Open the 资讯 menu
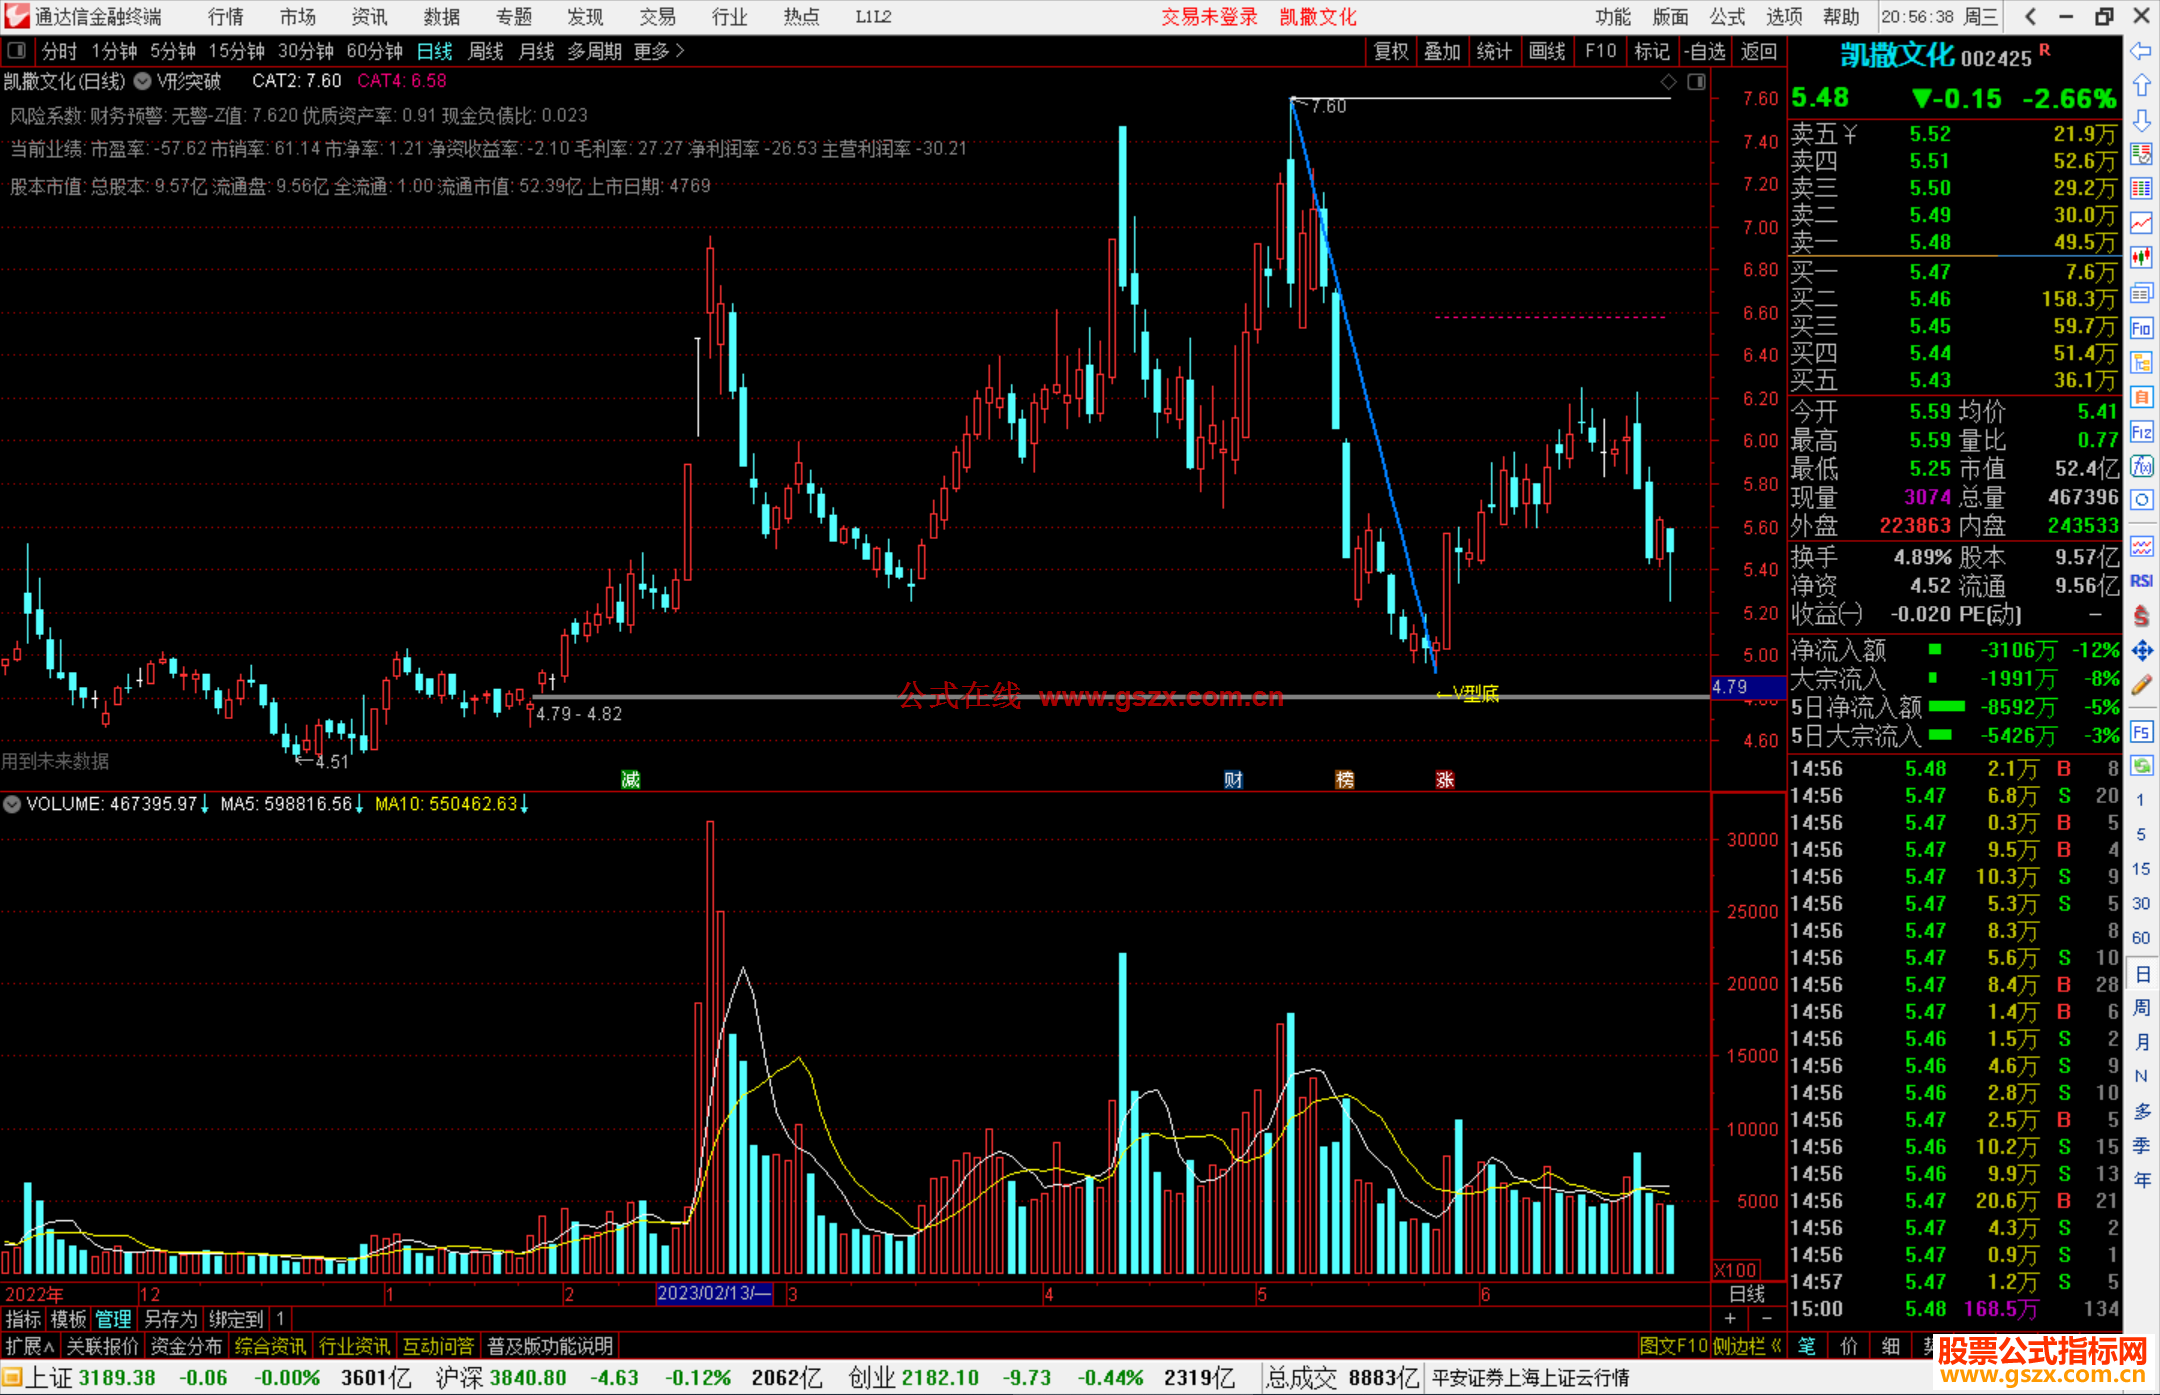 point(369,16)
